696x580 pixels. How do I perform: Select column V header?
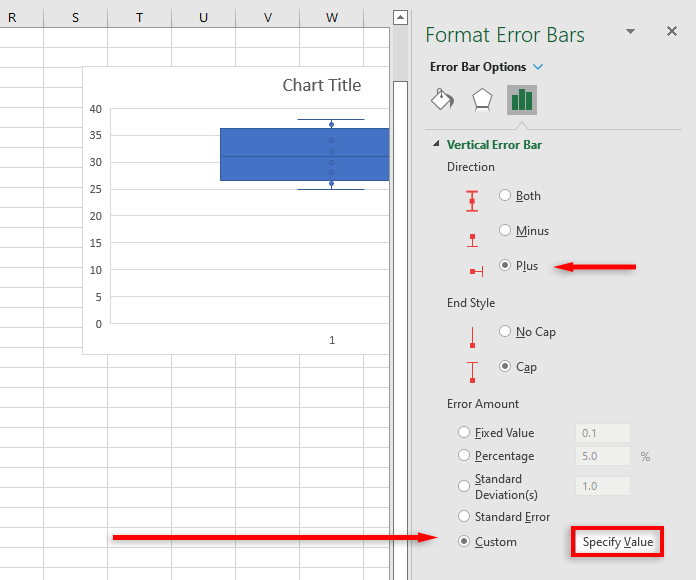(x=268, y=18)
